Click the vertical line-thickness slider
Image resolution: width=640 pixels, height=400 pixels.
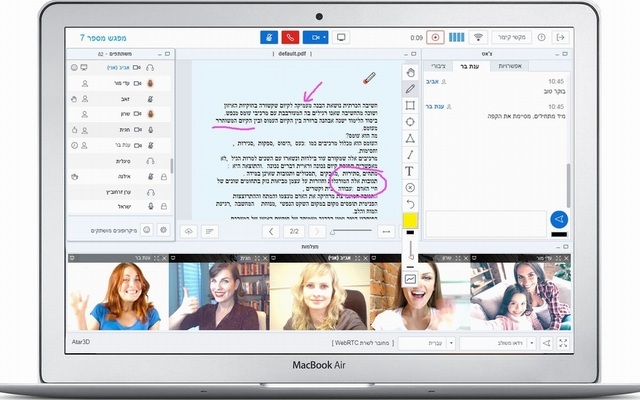click(411, 249)
